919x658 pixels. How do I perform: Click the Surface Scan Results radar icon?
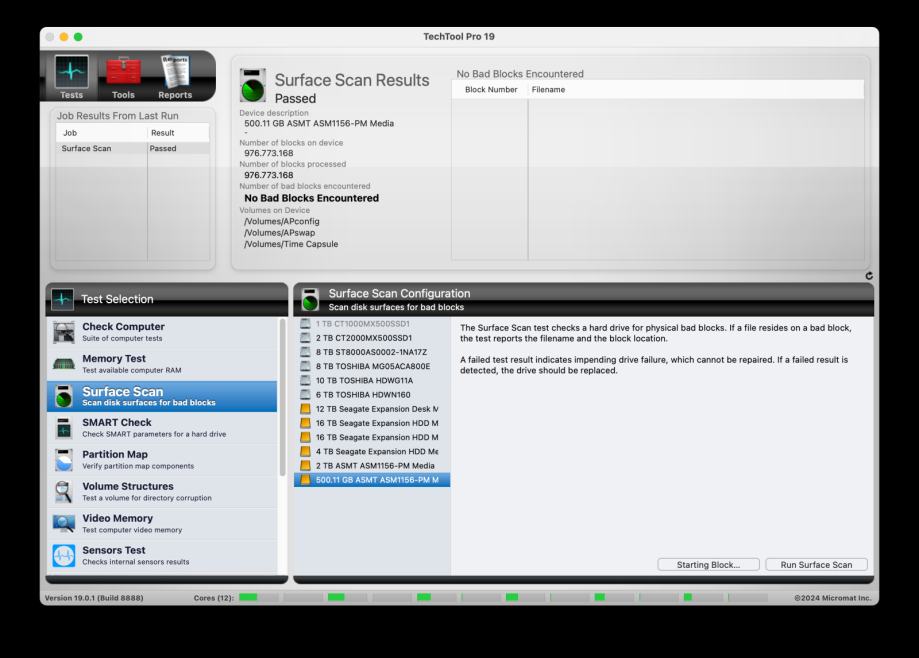pyautogui.click(x=253, y=86)
